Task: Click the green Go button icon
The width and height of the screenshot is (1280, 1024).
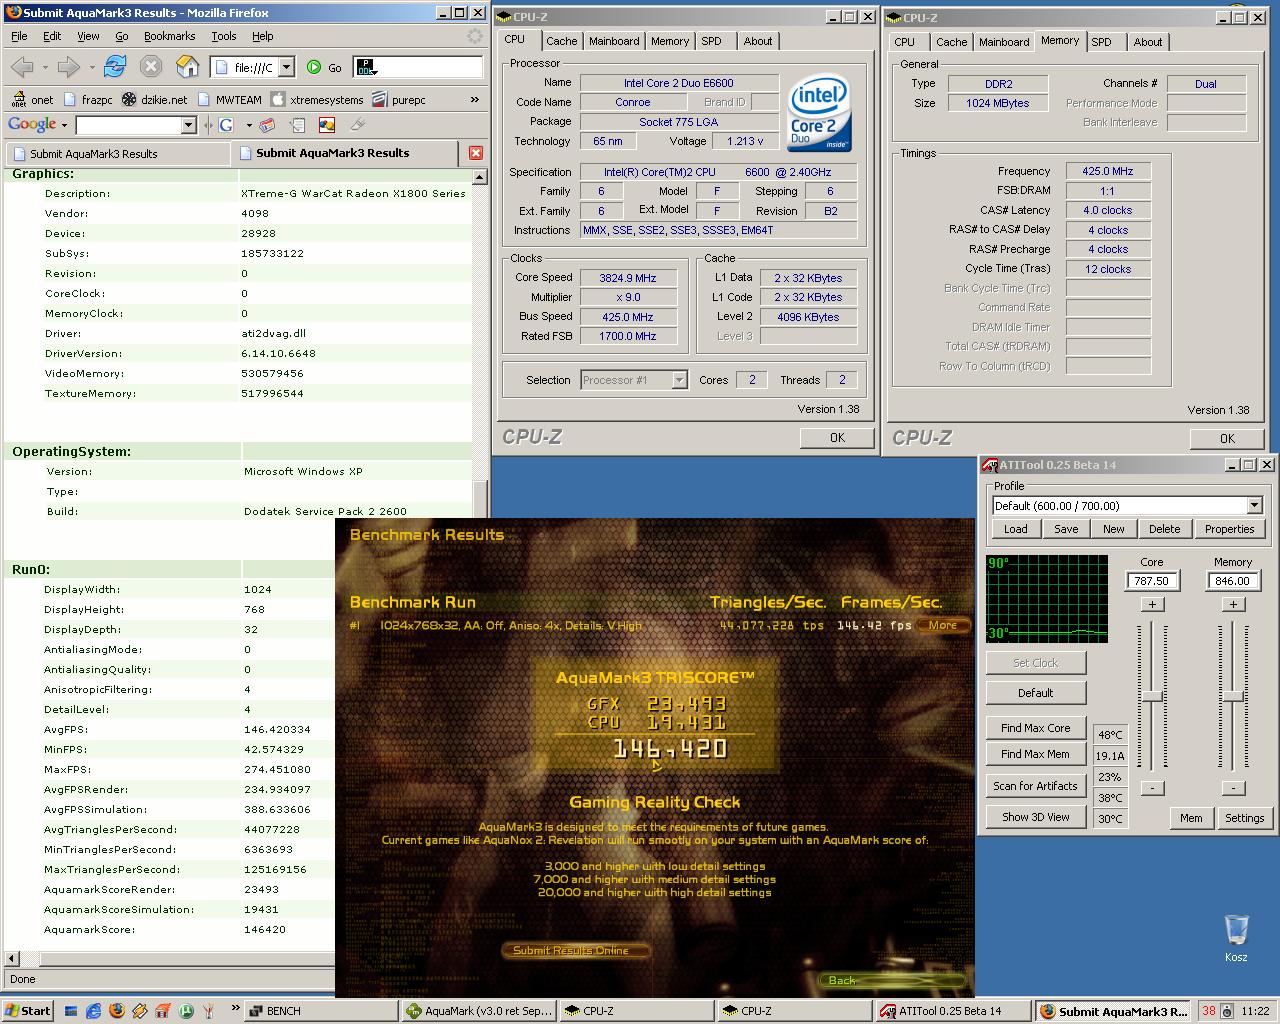Action: [x=314, y=67]
